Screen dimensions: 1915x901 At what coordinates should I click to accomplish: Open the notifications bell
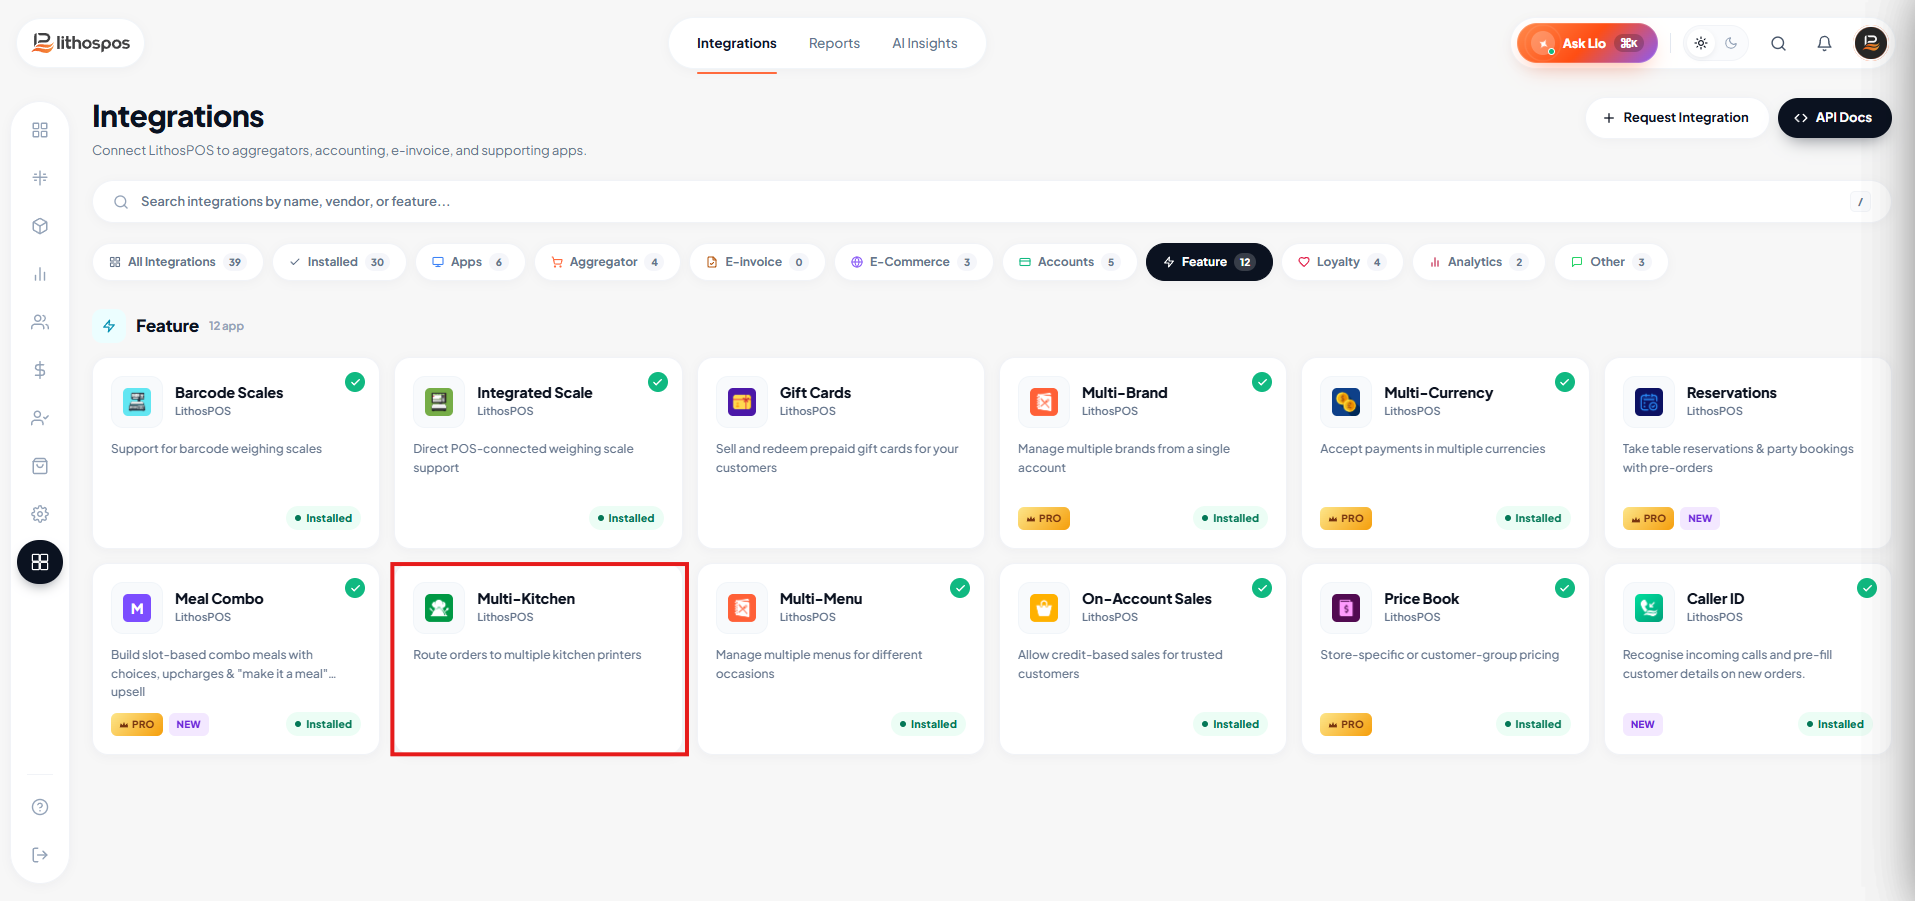point(1824,43)
